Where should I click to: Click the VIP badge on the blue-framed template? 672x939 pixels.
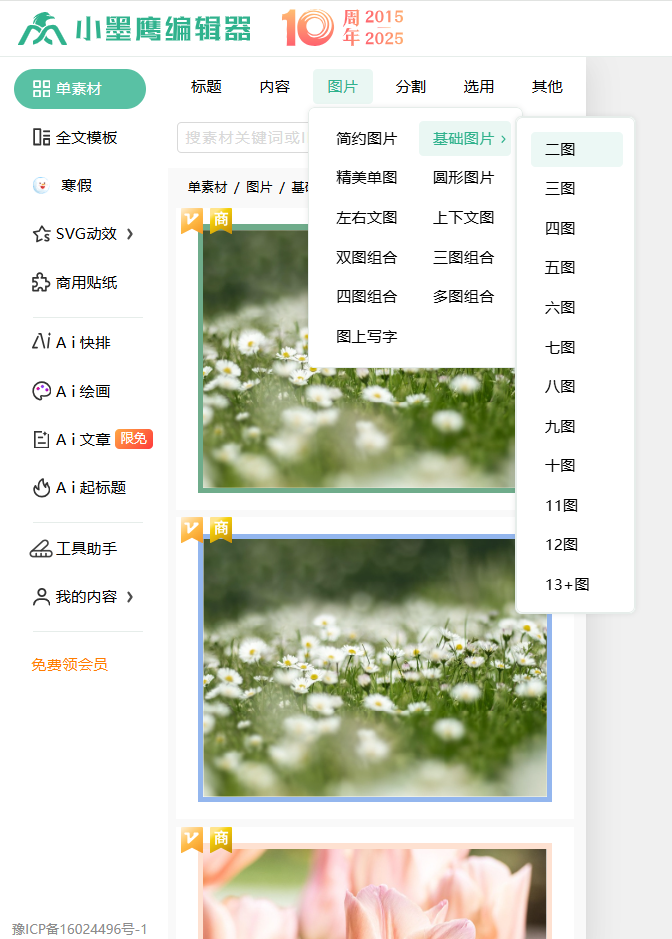click(x=192, y=529)
